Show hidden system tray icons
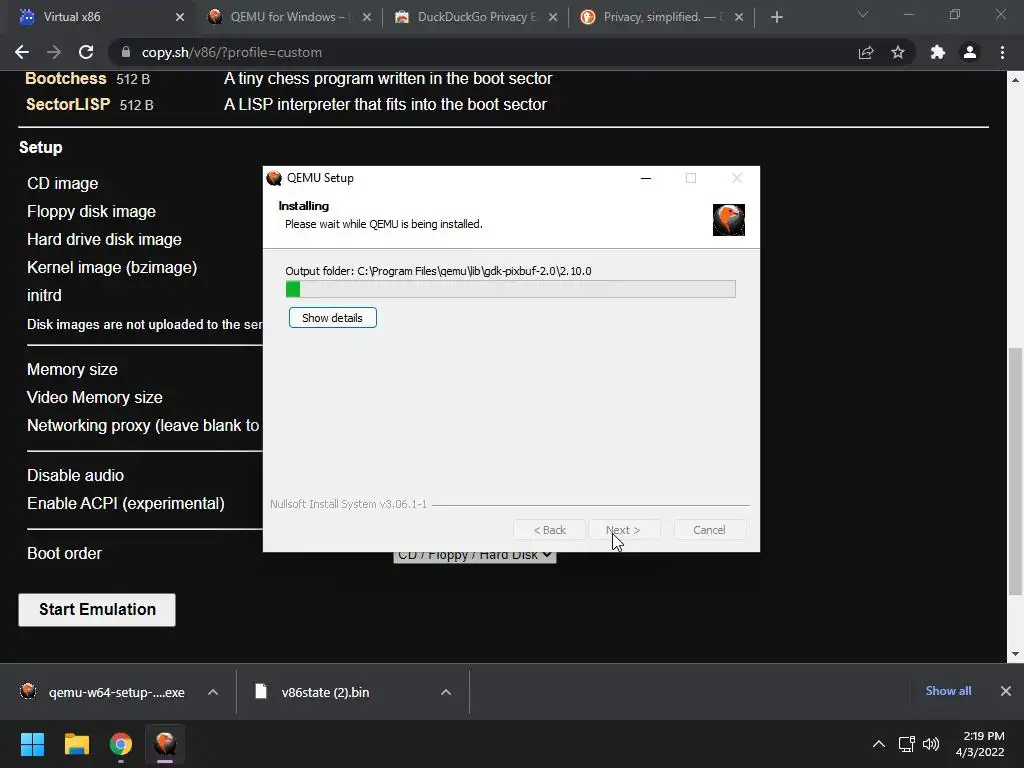This screenshot has width=1024, height=768. [x=879, y=744]
